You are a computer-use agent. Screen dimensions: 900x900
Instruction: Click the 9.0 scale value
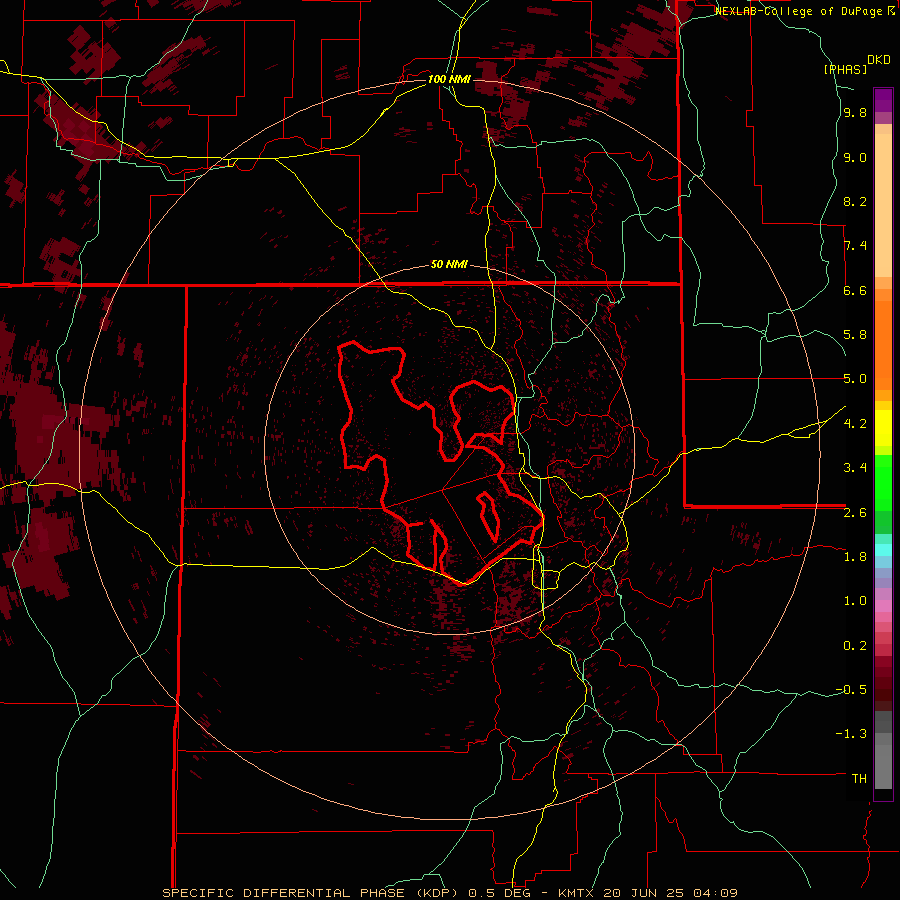855,158
